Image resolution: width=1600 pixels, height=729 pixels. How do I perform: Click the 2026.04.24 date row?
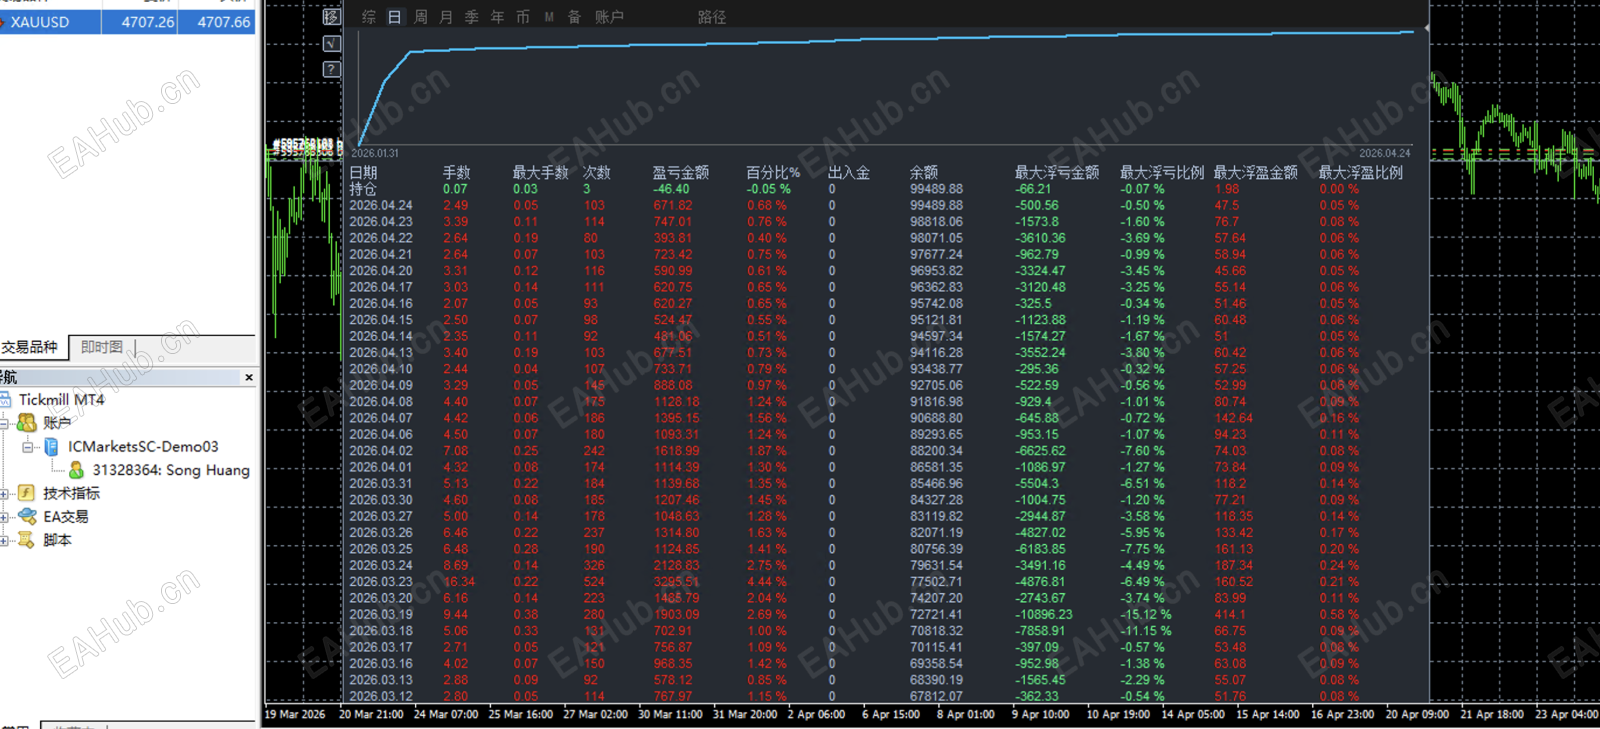point(381,205)
